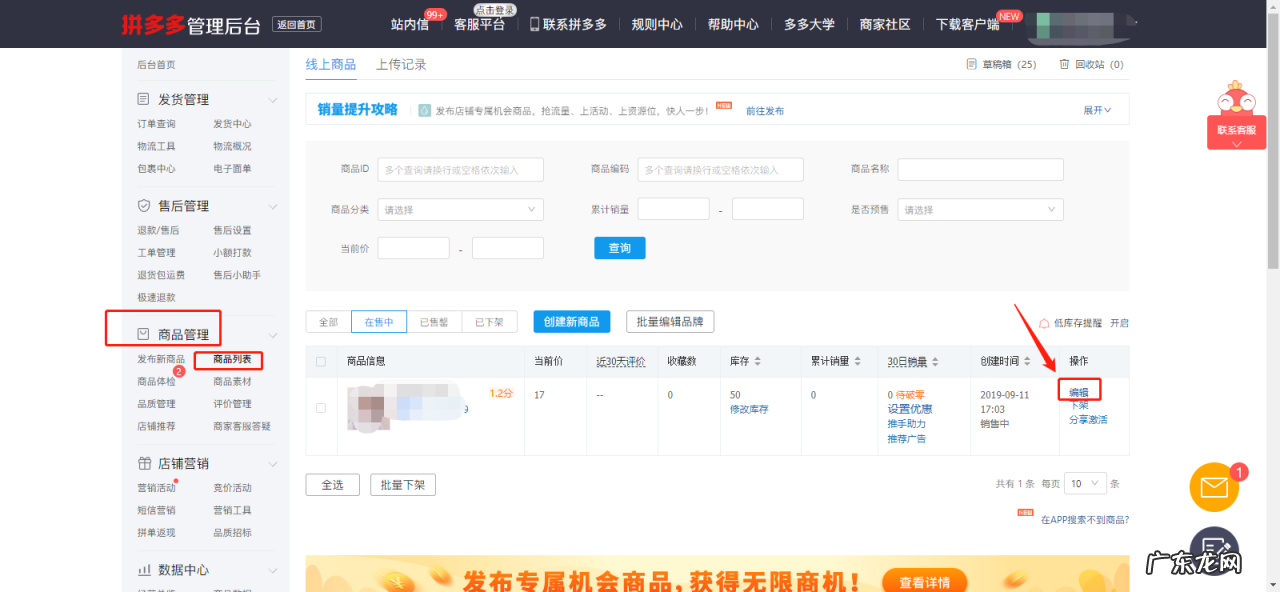Screen dimensions: 1280x592
Task: Open the 回收站 recycle bin icon
Action: pyautogui.click(x=1063, y=63)
